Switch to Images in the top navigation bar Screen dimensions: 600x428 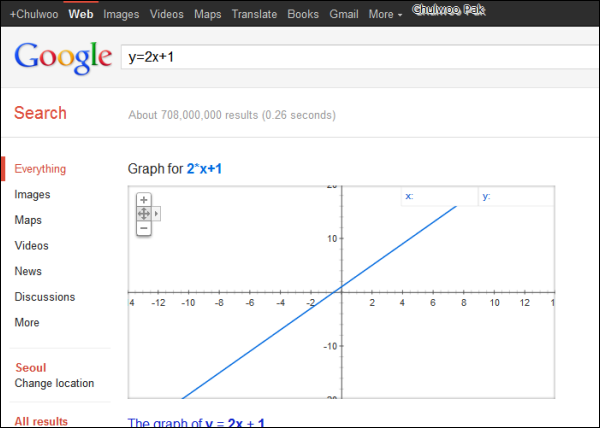tap(121, 15)
